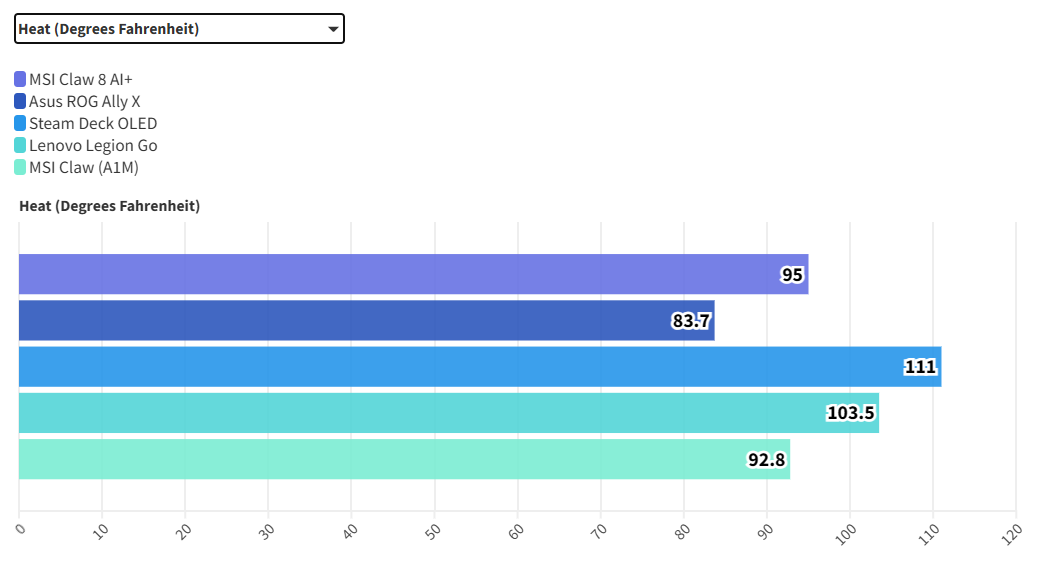Screen dimensions: 1042x563
Task: Click the Lenovo Legion Go legend color square
Action: pyautogui.click(x=20, y=145)
